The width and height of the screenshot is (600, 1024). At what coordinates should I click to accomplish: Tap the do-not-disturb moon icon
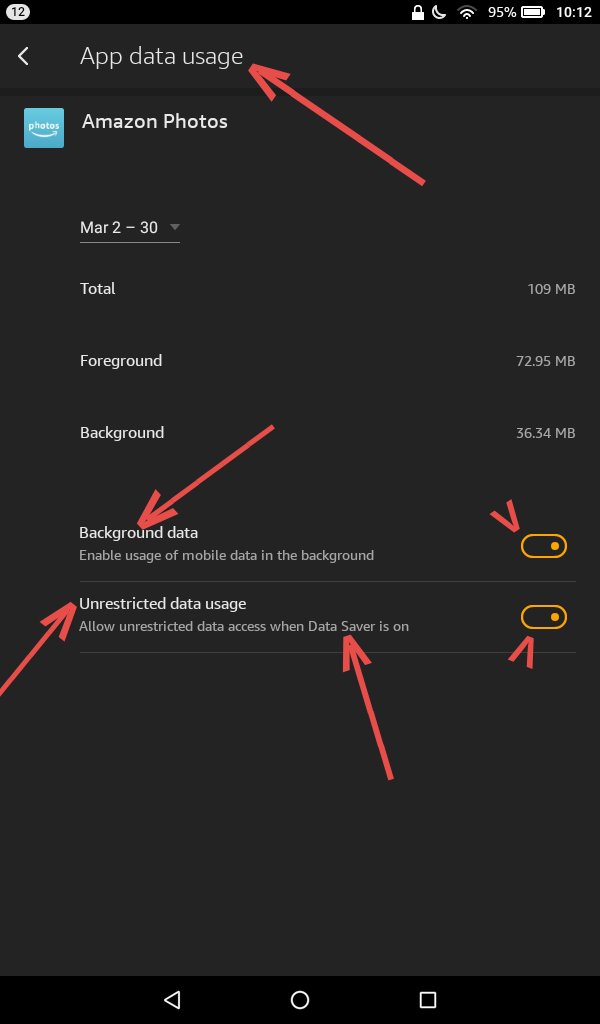coord(440,12)
